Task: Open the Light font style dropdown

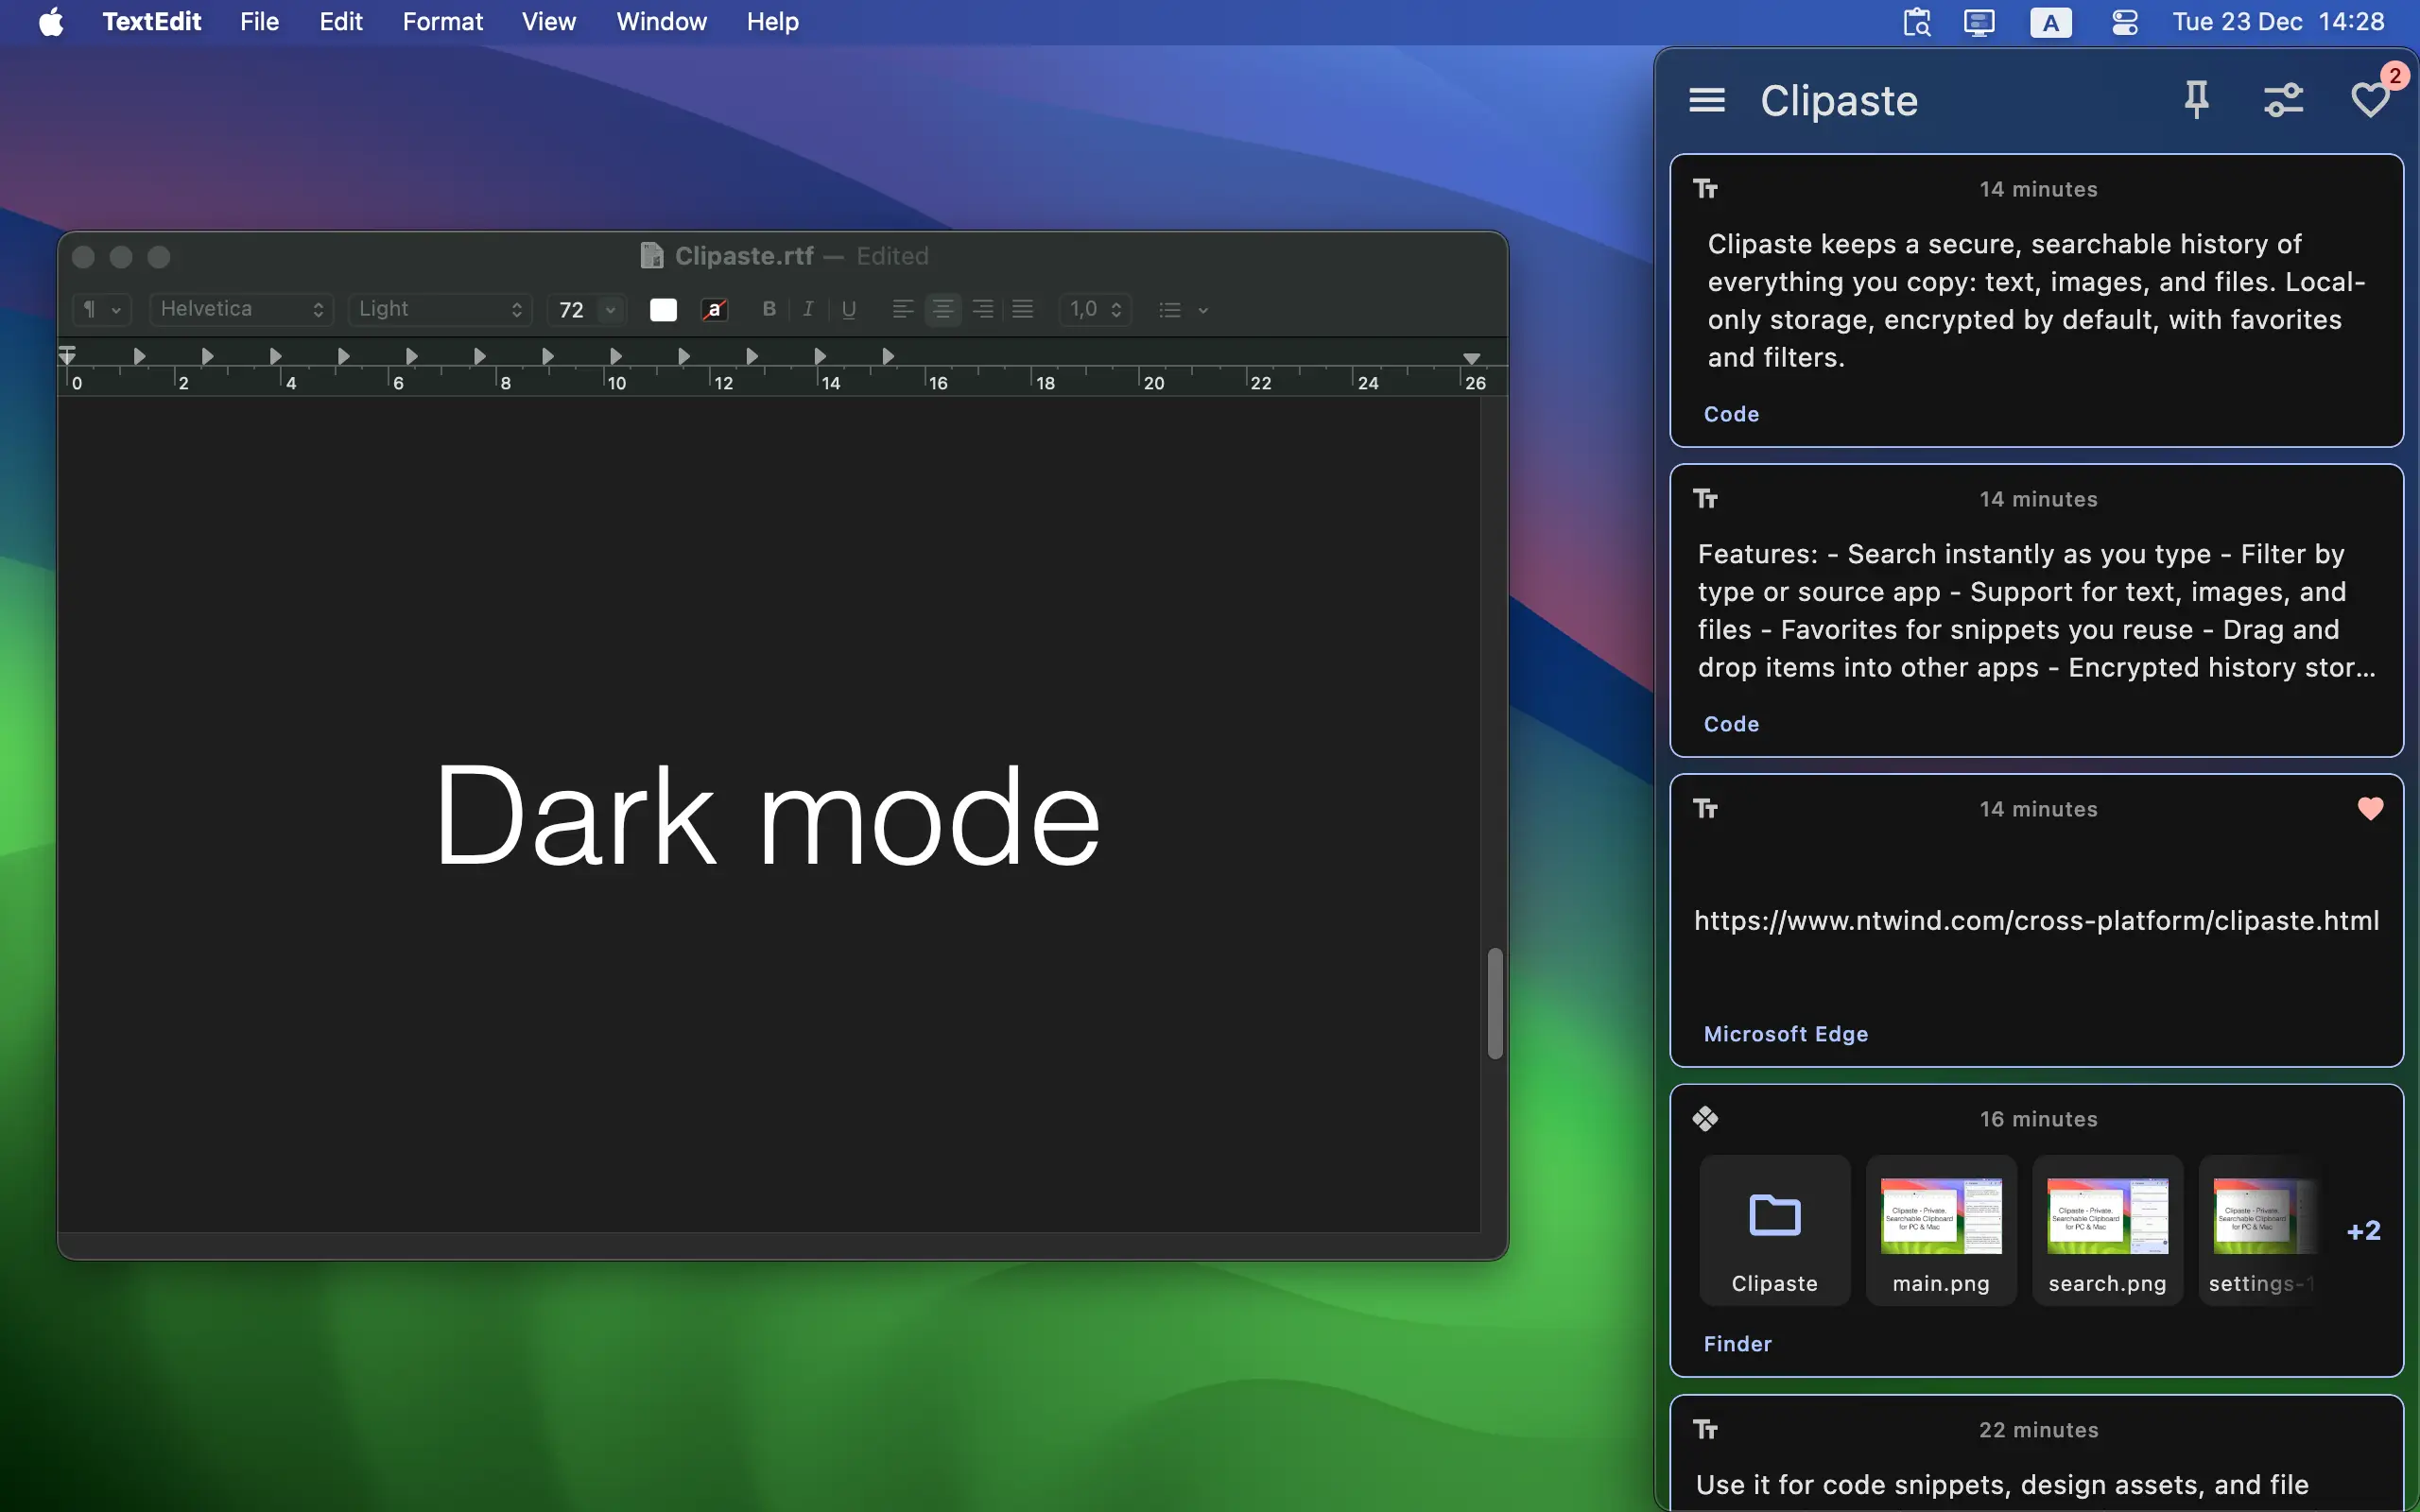Action: click(x=440, y=310)
